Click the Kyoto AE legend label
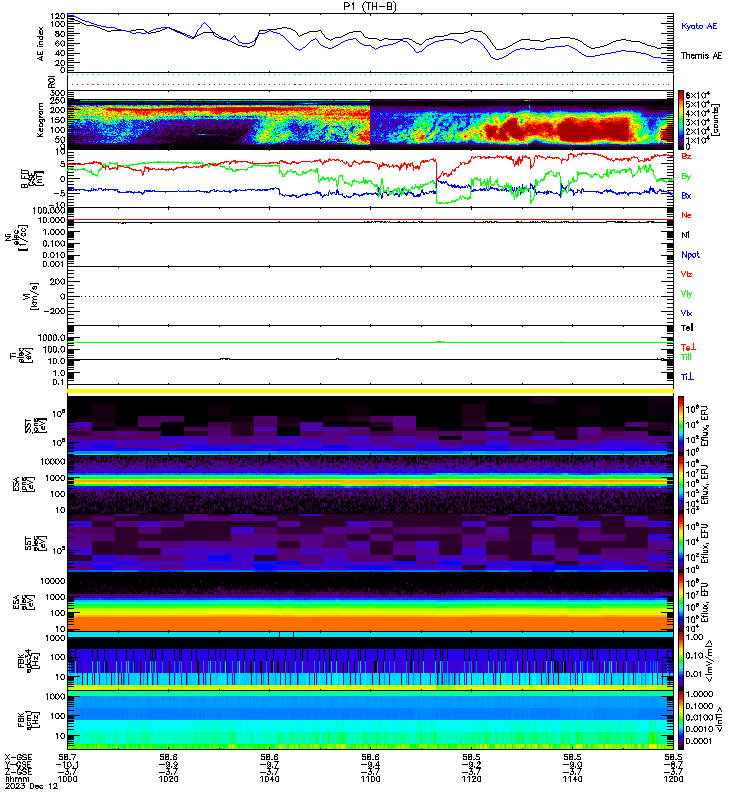 pos(698,26)
